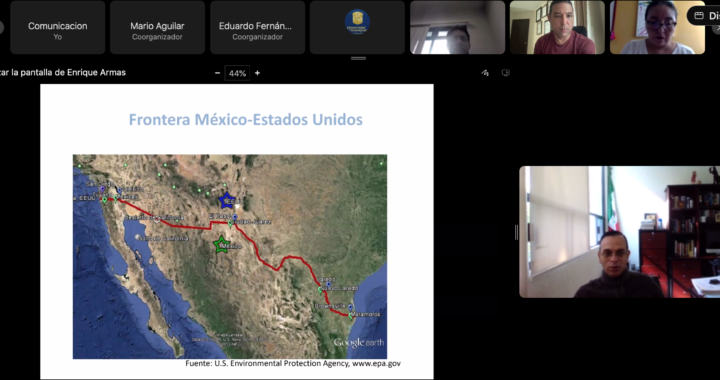Screen dimensions: 720x380
Task: Select Comunicacion participant tile
Action: click(57, 28)
